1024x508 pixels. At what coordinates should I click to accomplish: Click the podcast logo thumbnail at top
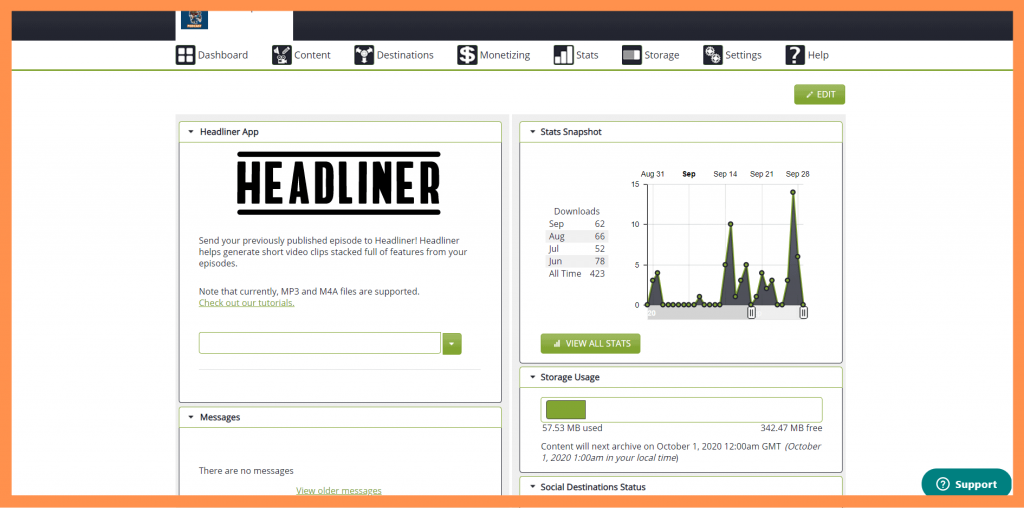click(195, 20)
